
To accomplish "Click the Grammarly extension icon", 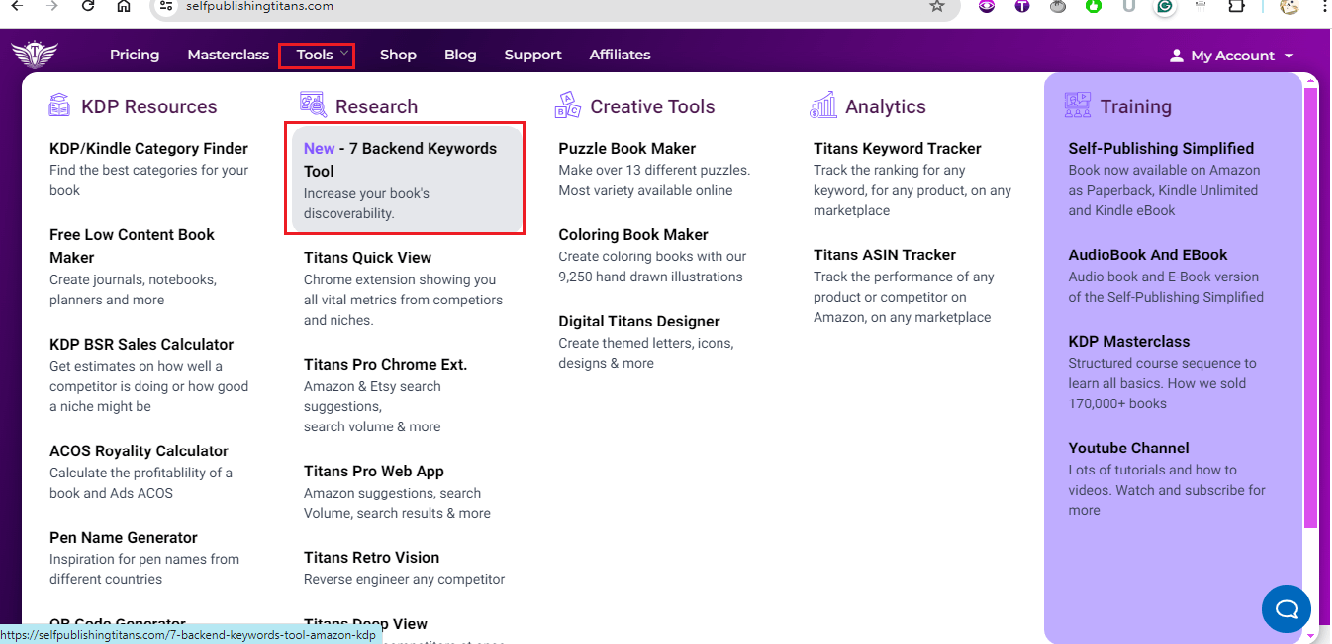I will pyautogui.click(x=1164, y=7).
